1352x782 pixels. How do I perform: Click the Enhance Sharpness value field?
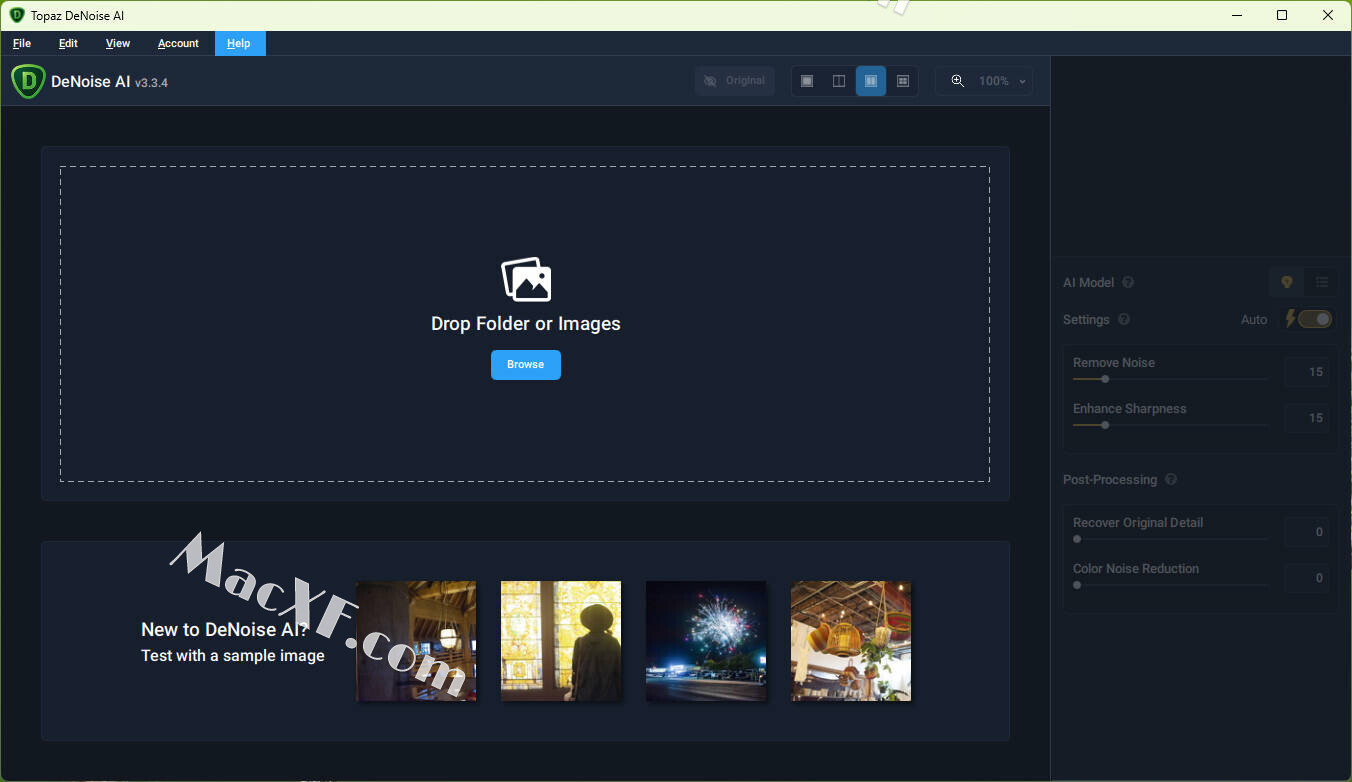coord(1307,418)
